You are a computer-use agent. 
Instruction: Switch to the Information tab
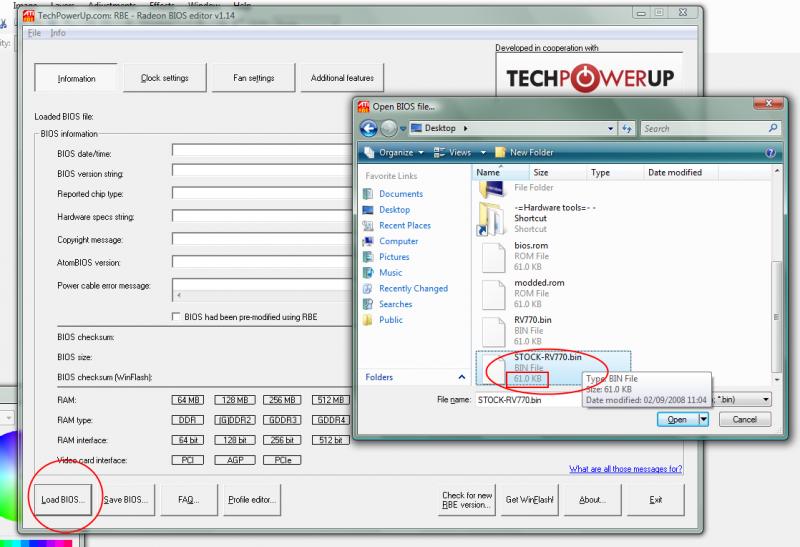tap(76, 79)
